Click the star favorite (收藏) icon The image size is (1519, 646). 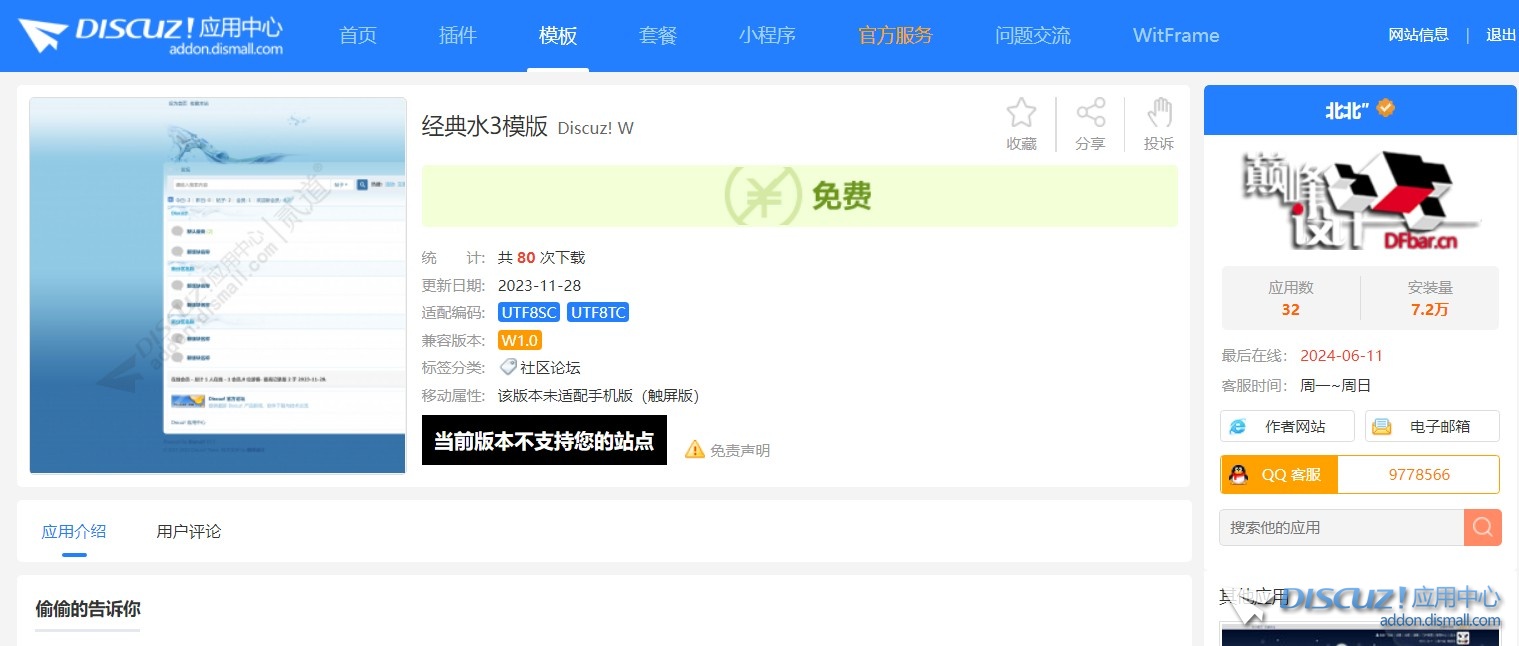(1021, 113)
